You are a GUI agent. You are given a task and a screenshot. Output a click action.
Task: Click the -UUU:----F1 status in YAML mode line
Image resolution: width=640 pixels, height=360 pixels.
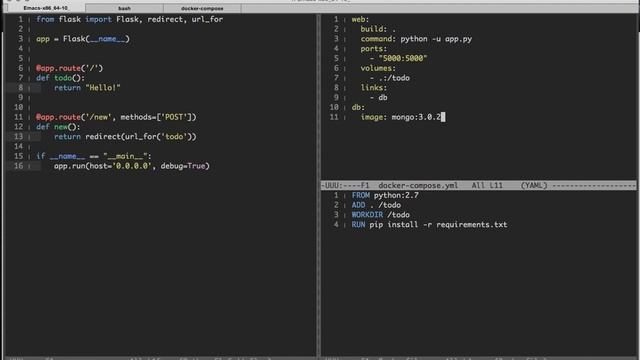point(345,185)
